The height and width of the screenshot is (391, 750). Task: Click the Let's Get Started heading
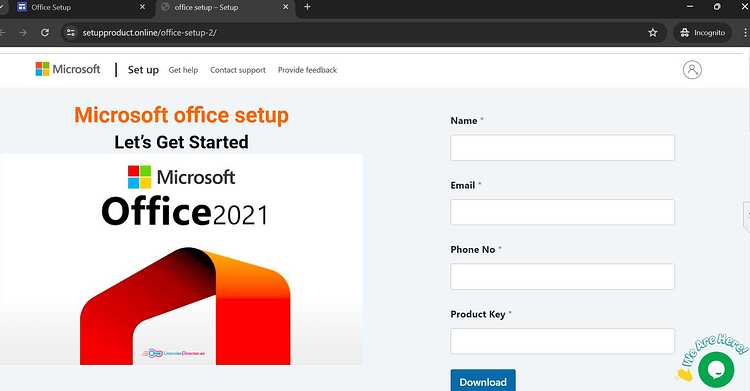[181, 142]
